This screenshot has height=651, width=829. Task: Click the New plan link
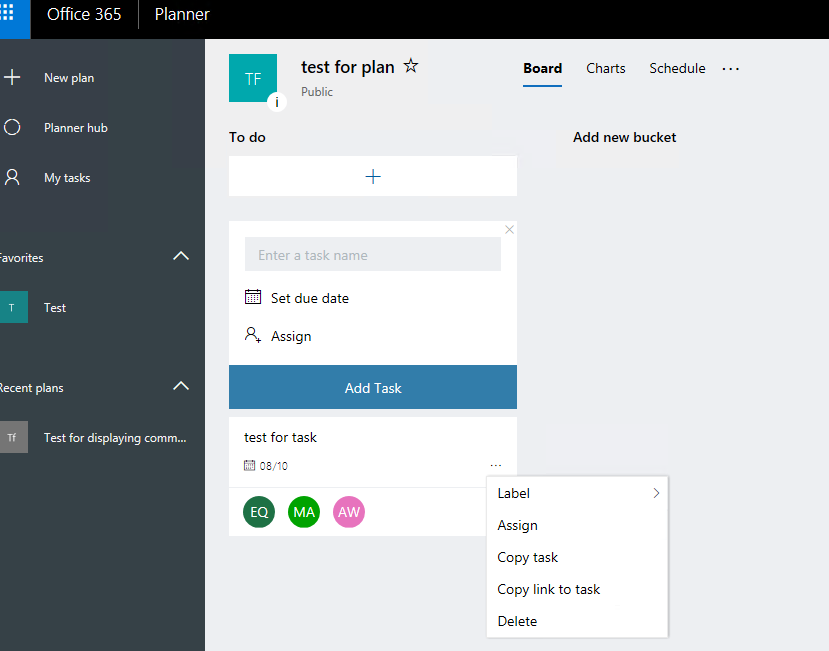point(69,78)
